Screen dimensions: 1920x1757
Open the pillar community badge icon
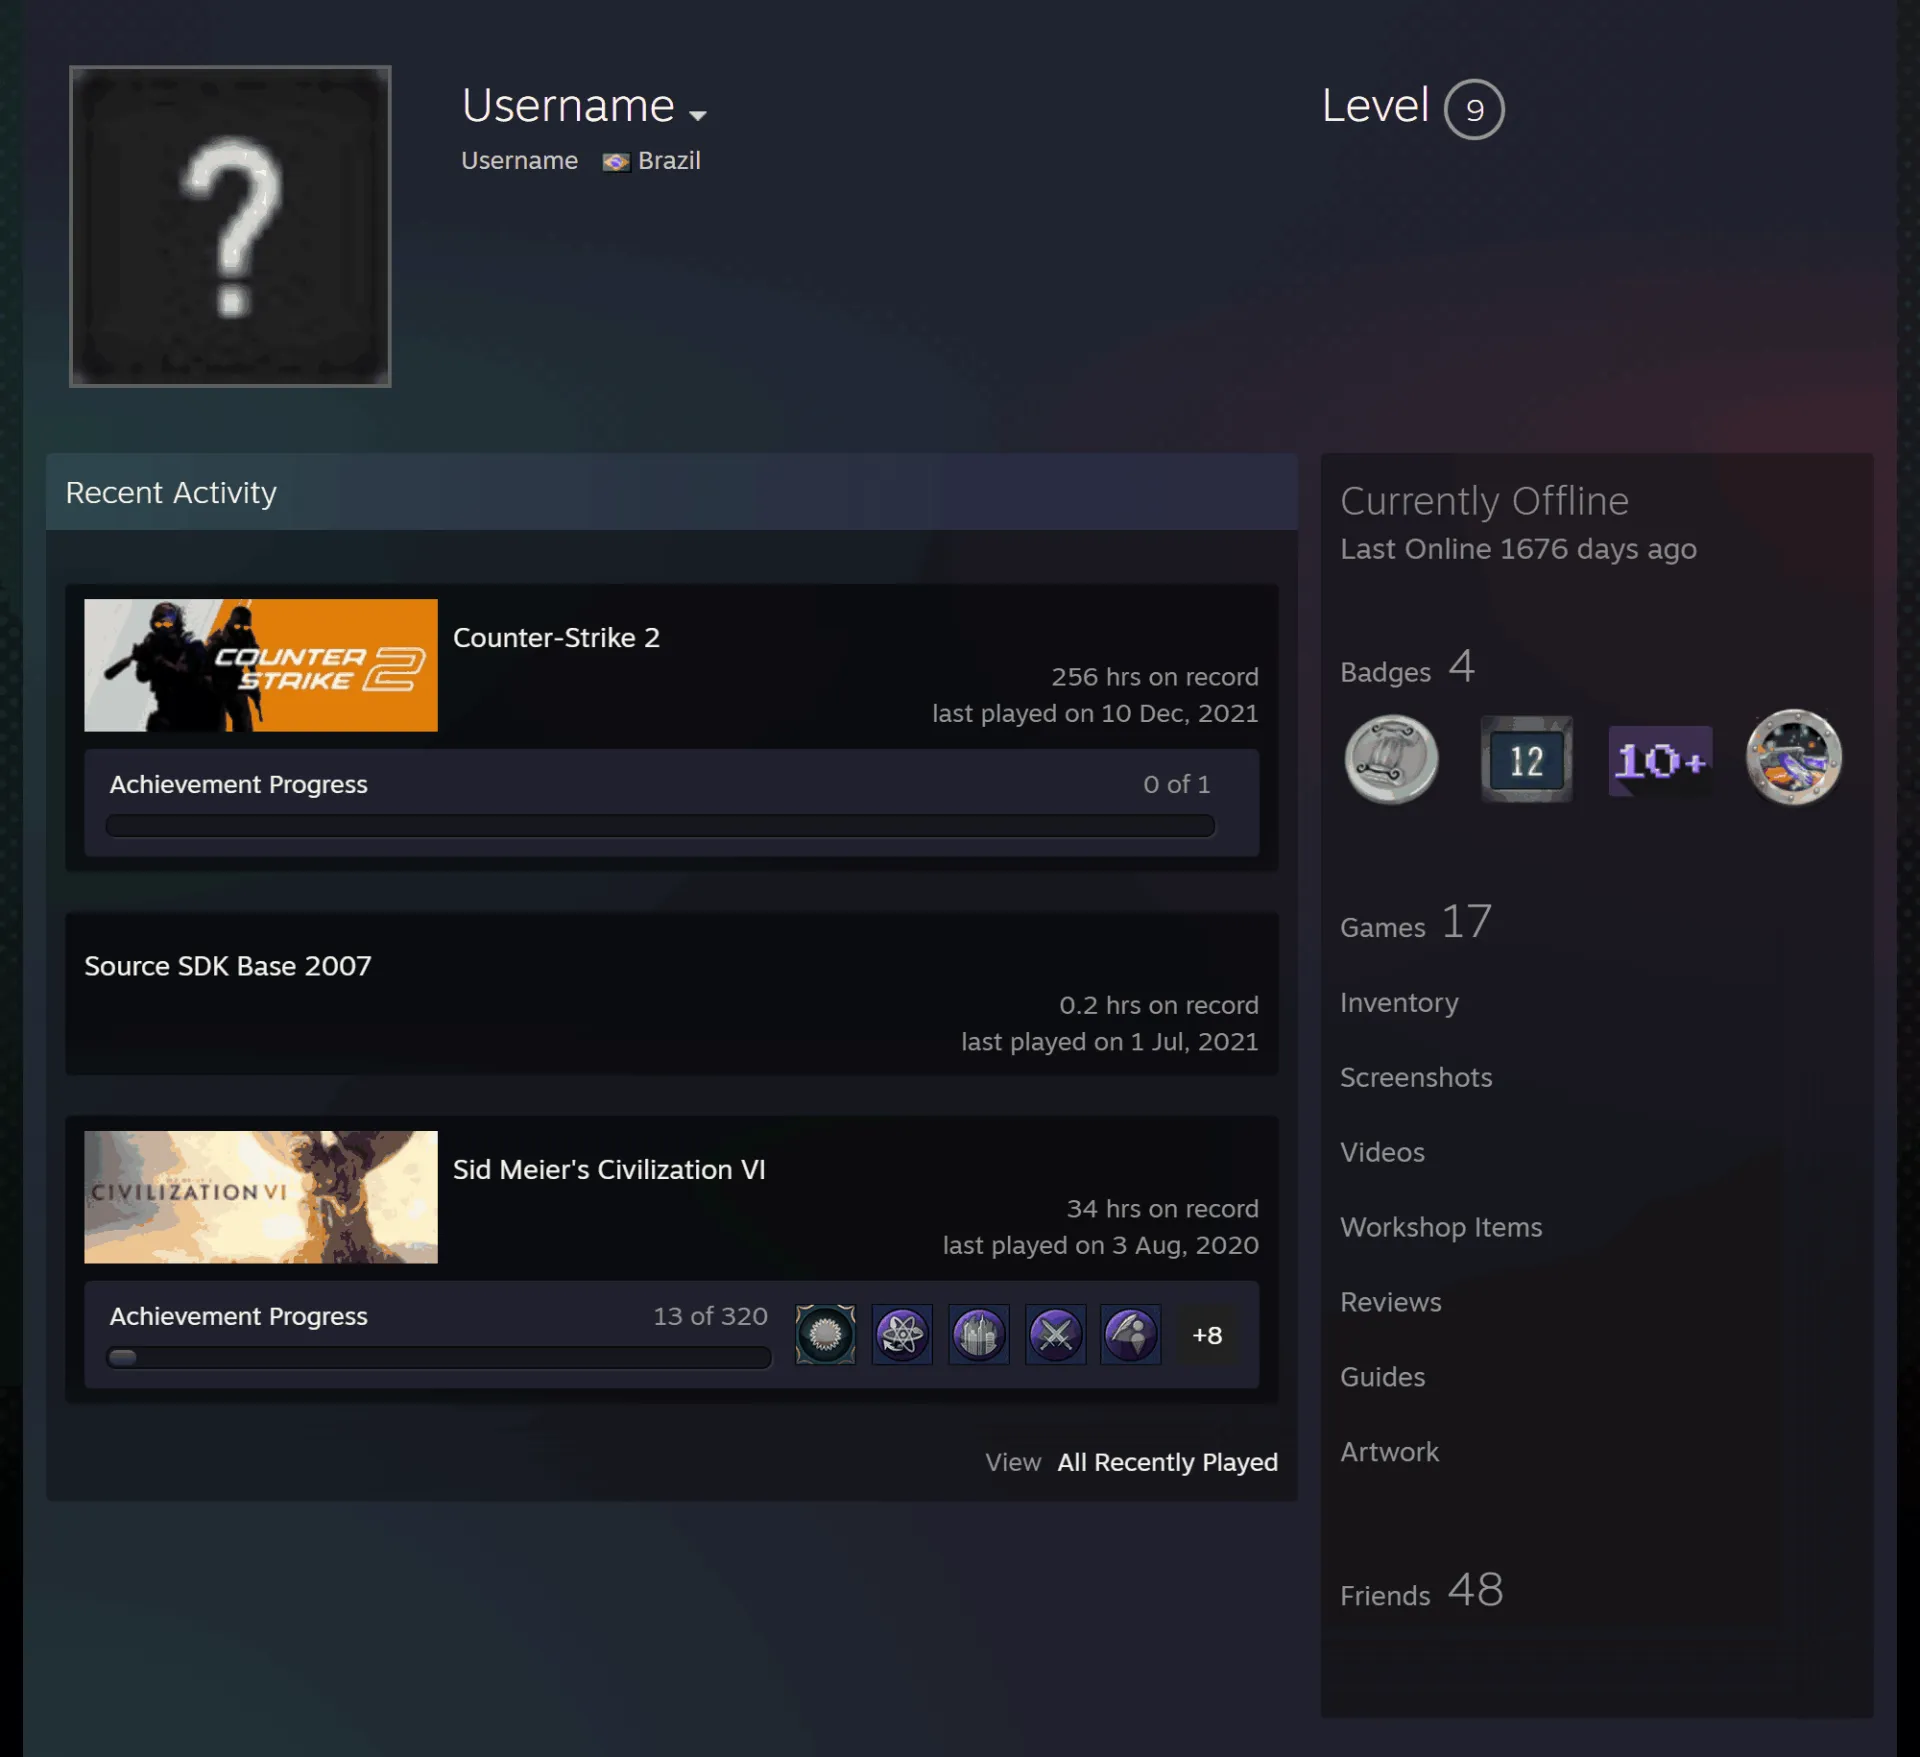pos(1391,760)
